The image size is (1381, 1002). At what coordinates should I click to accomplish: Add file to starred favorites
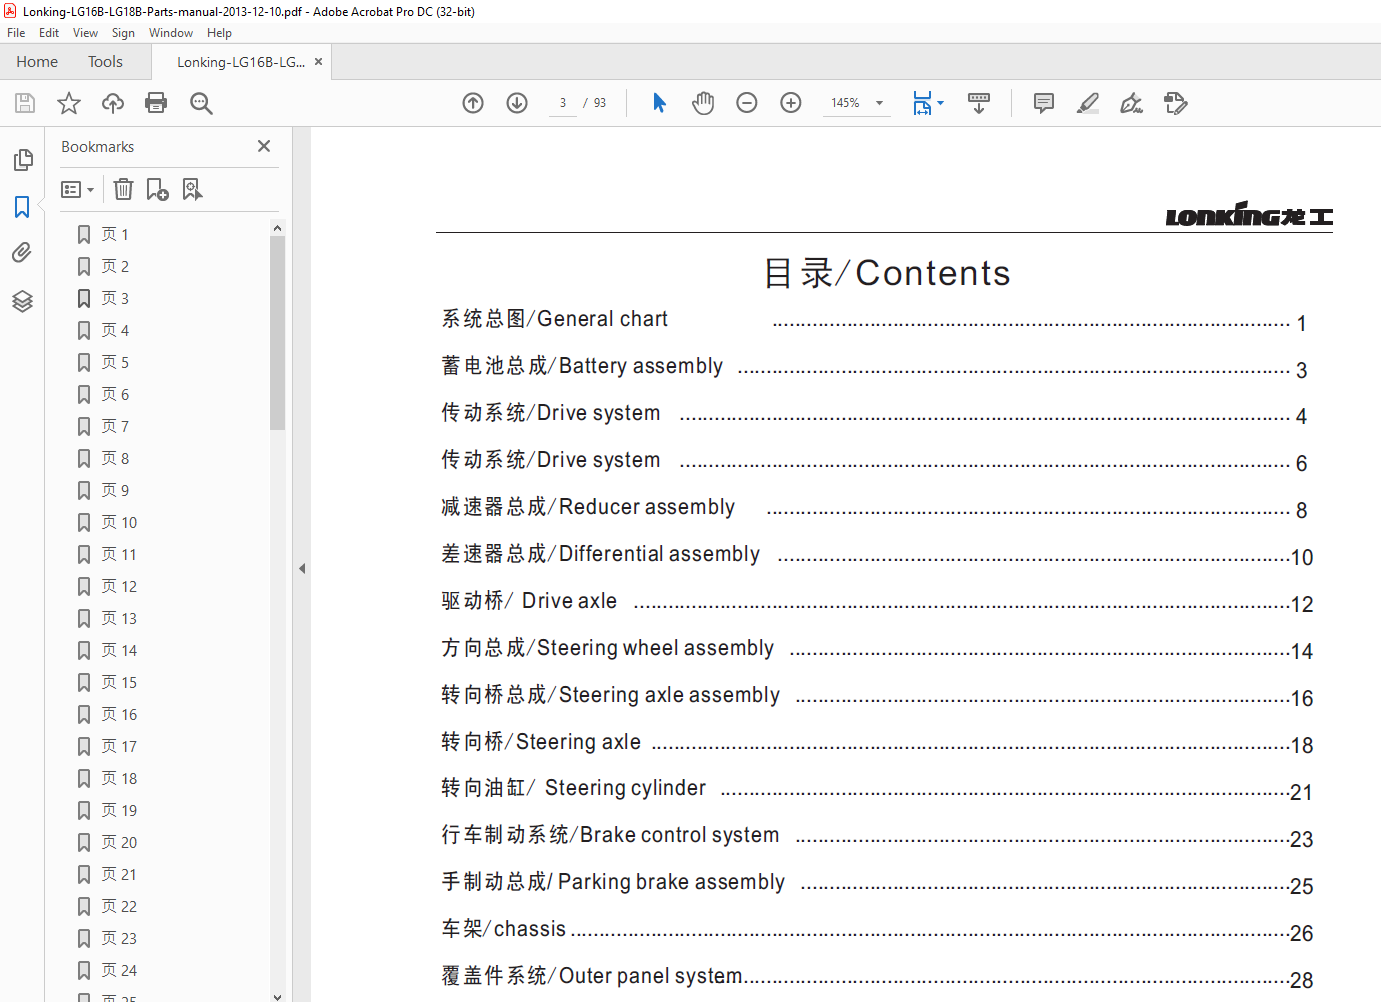click(x=69, y=103)
